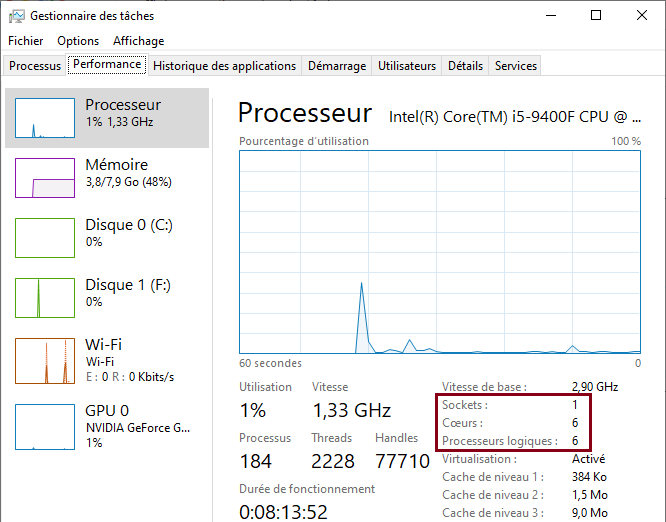The width and height of the screenshot is (666, 522).
Task: Select the Disque 1 (F:) graph icon
Action: (x=45, y=298)
